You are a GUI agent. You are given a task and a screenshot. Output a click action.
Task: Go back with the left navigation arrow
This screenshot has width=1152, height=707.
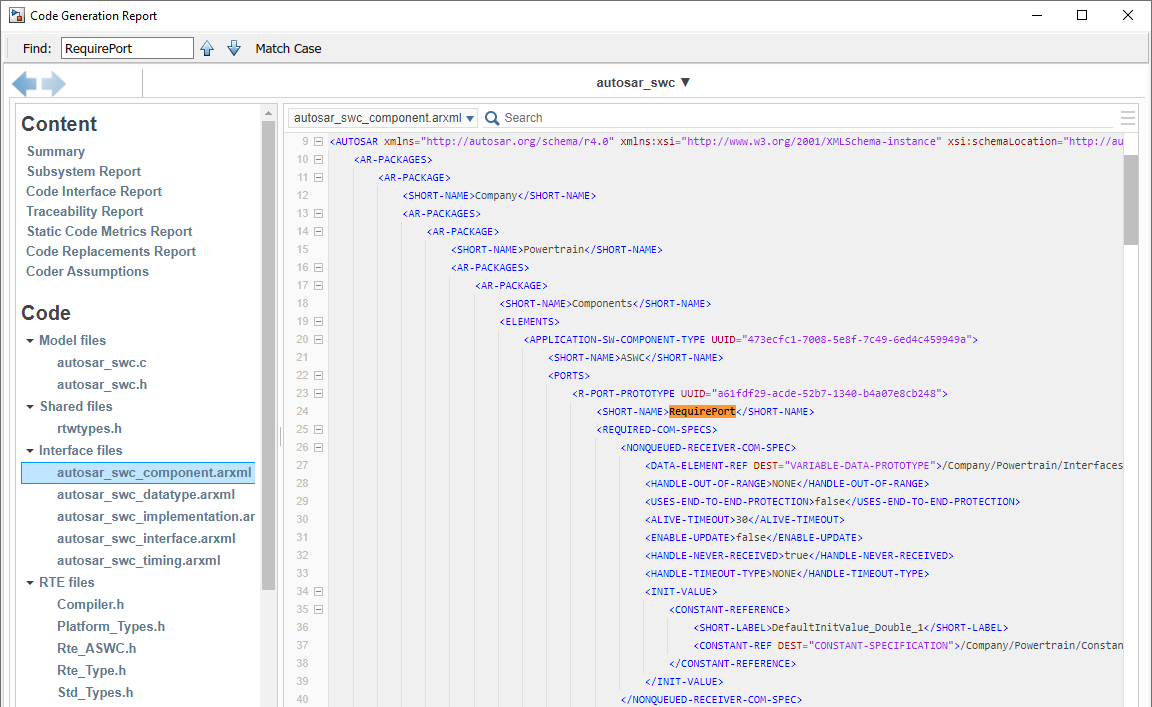[24, 84]
